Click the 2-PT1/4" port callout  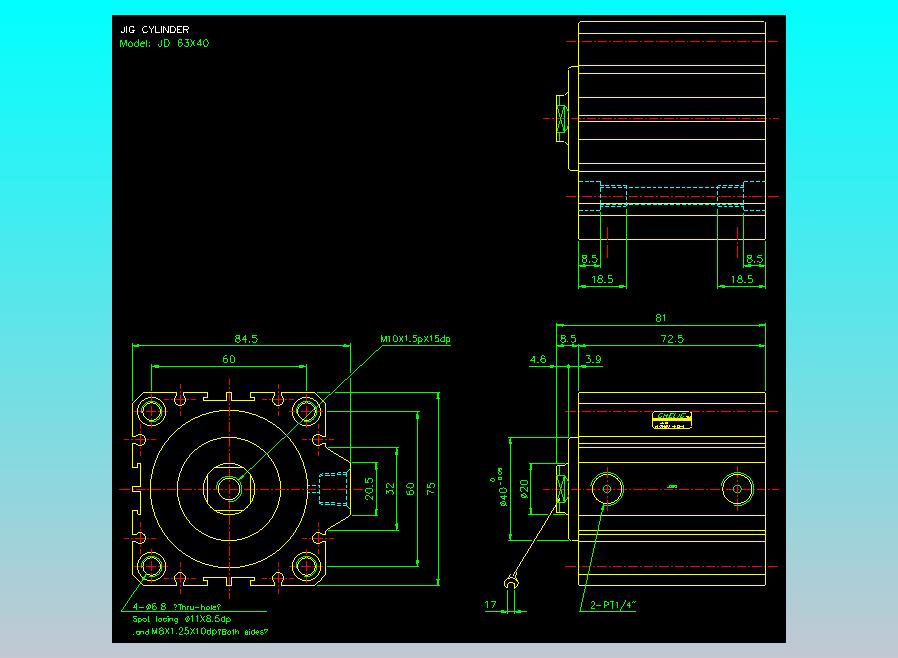[613, 605]
